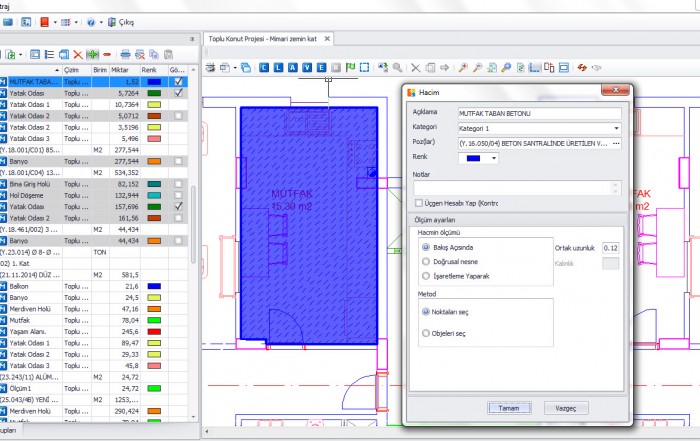The image size is (700, 441).
Task: Click the green plus add icon
Action: click(93, 53)
